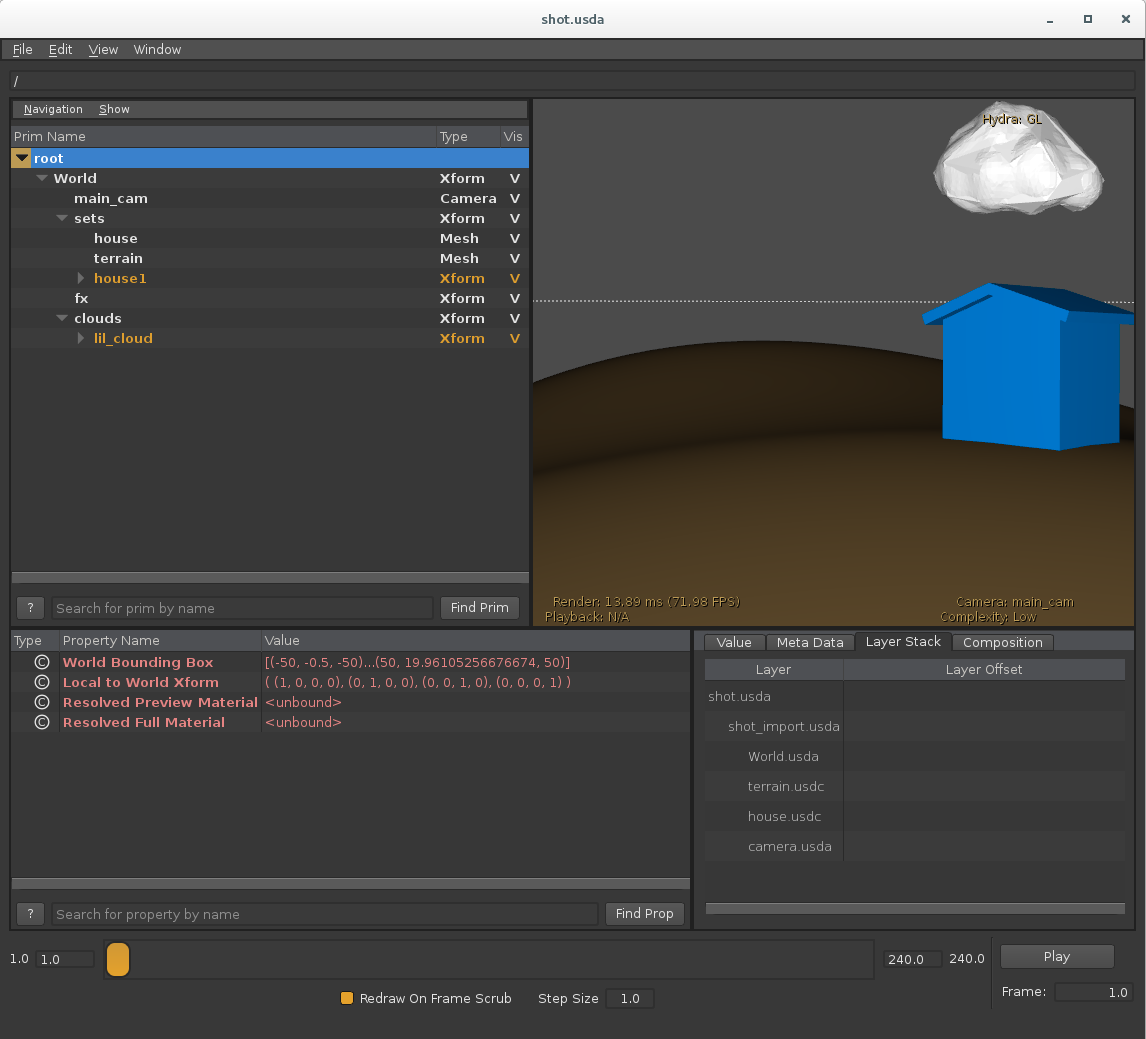
Task: Switch to the Layer Stack tab
Action: 903,642
